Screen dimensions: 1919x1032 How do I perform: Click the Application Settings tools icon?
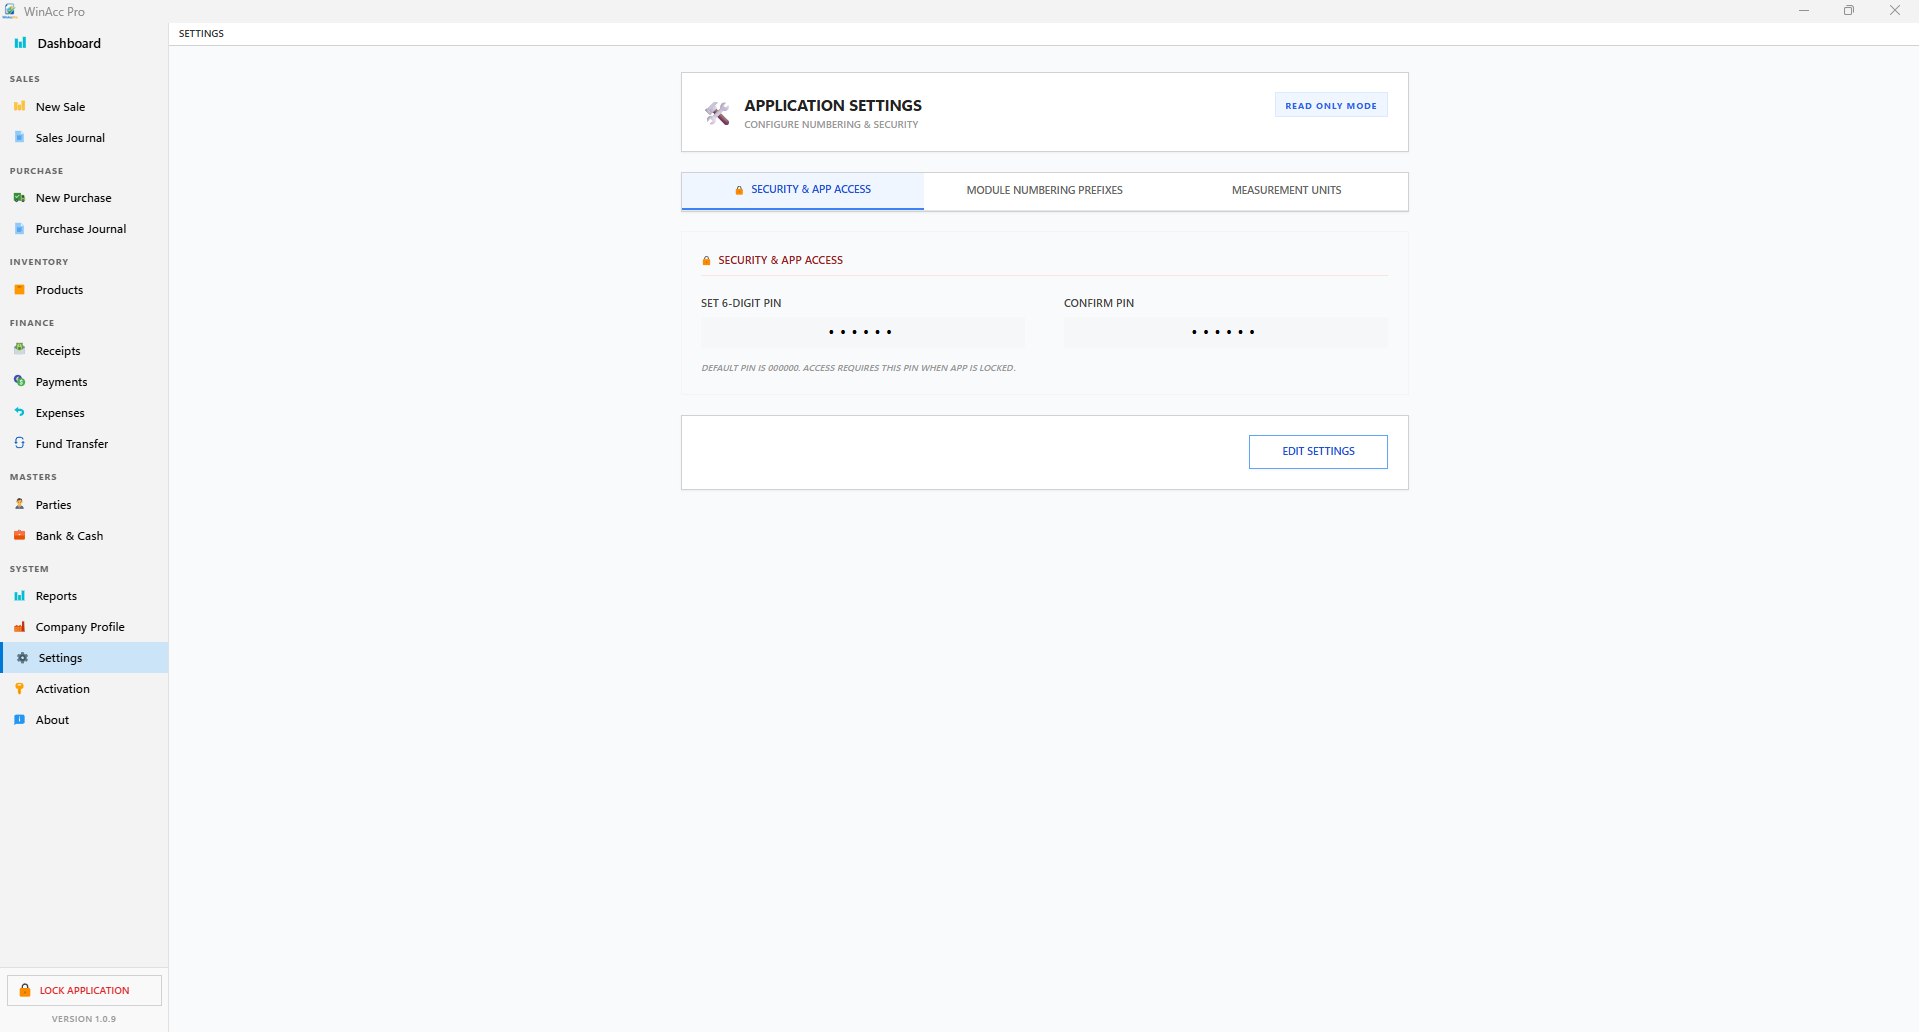pyautogui.click(x=717, y=113)
